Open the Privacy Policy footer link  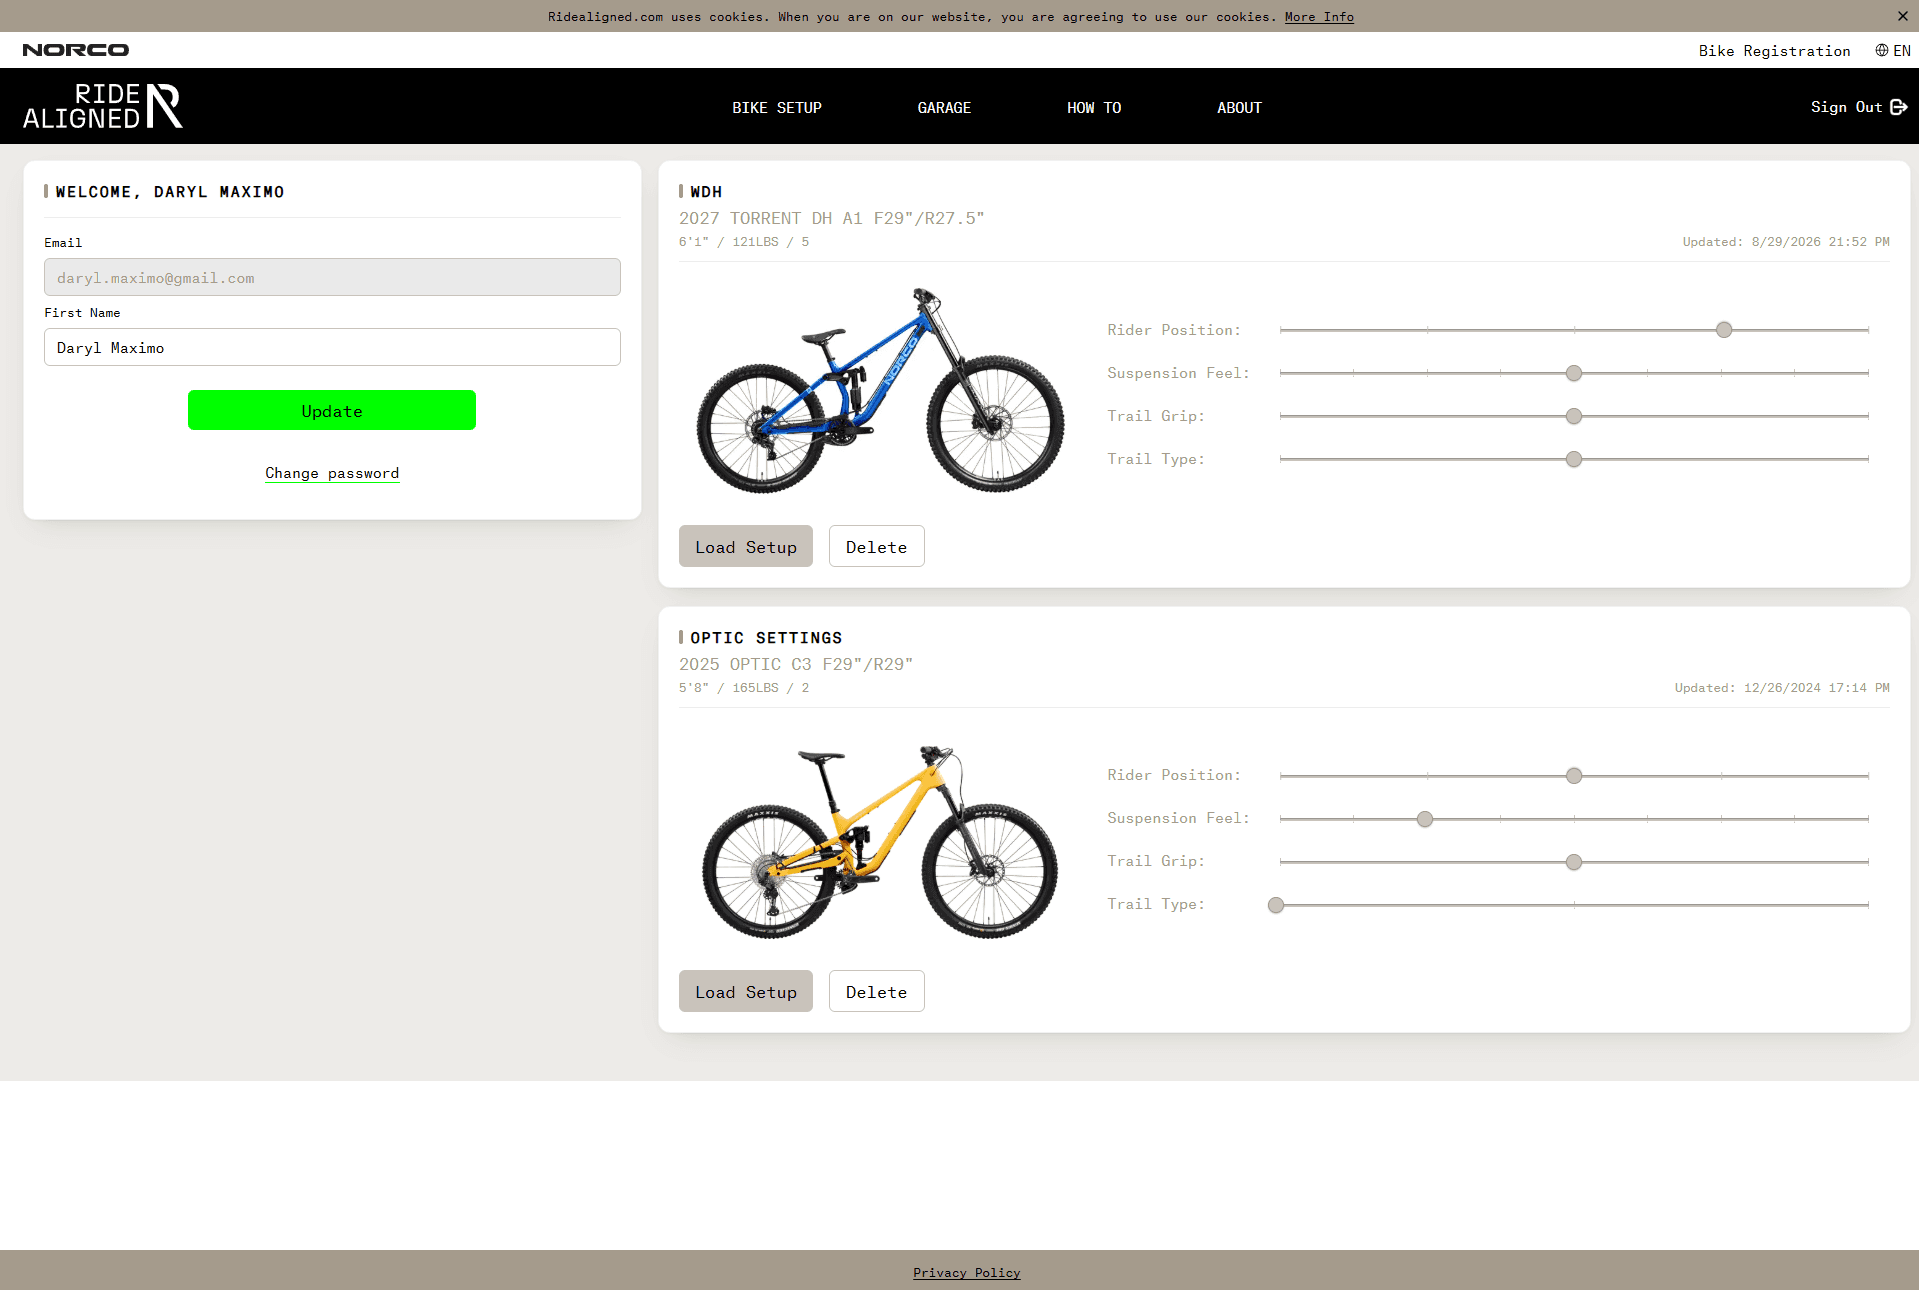(x=966, y=1273)
